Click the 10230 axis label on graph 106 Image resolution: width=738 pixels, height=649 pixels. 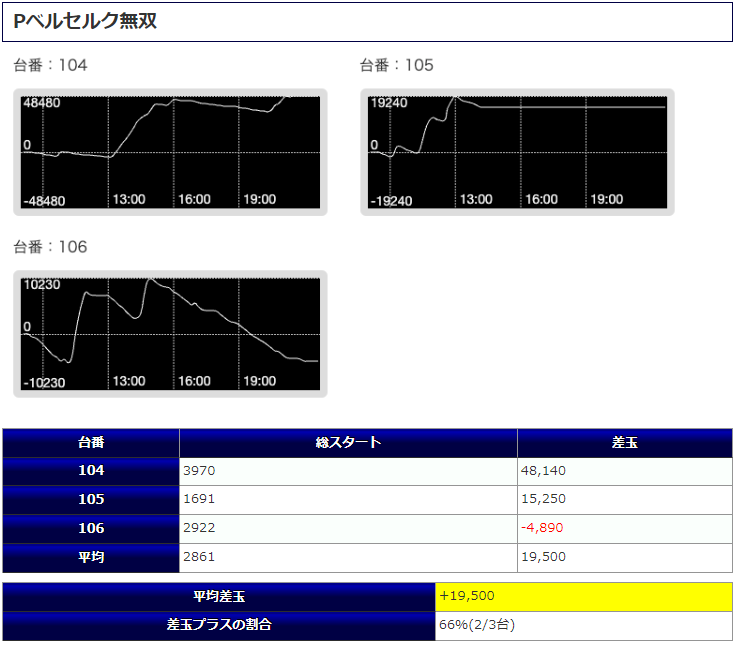42,285
